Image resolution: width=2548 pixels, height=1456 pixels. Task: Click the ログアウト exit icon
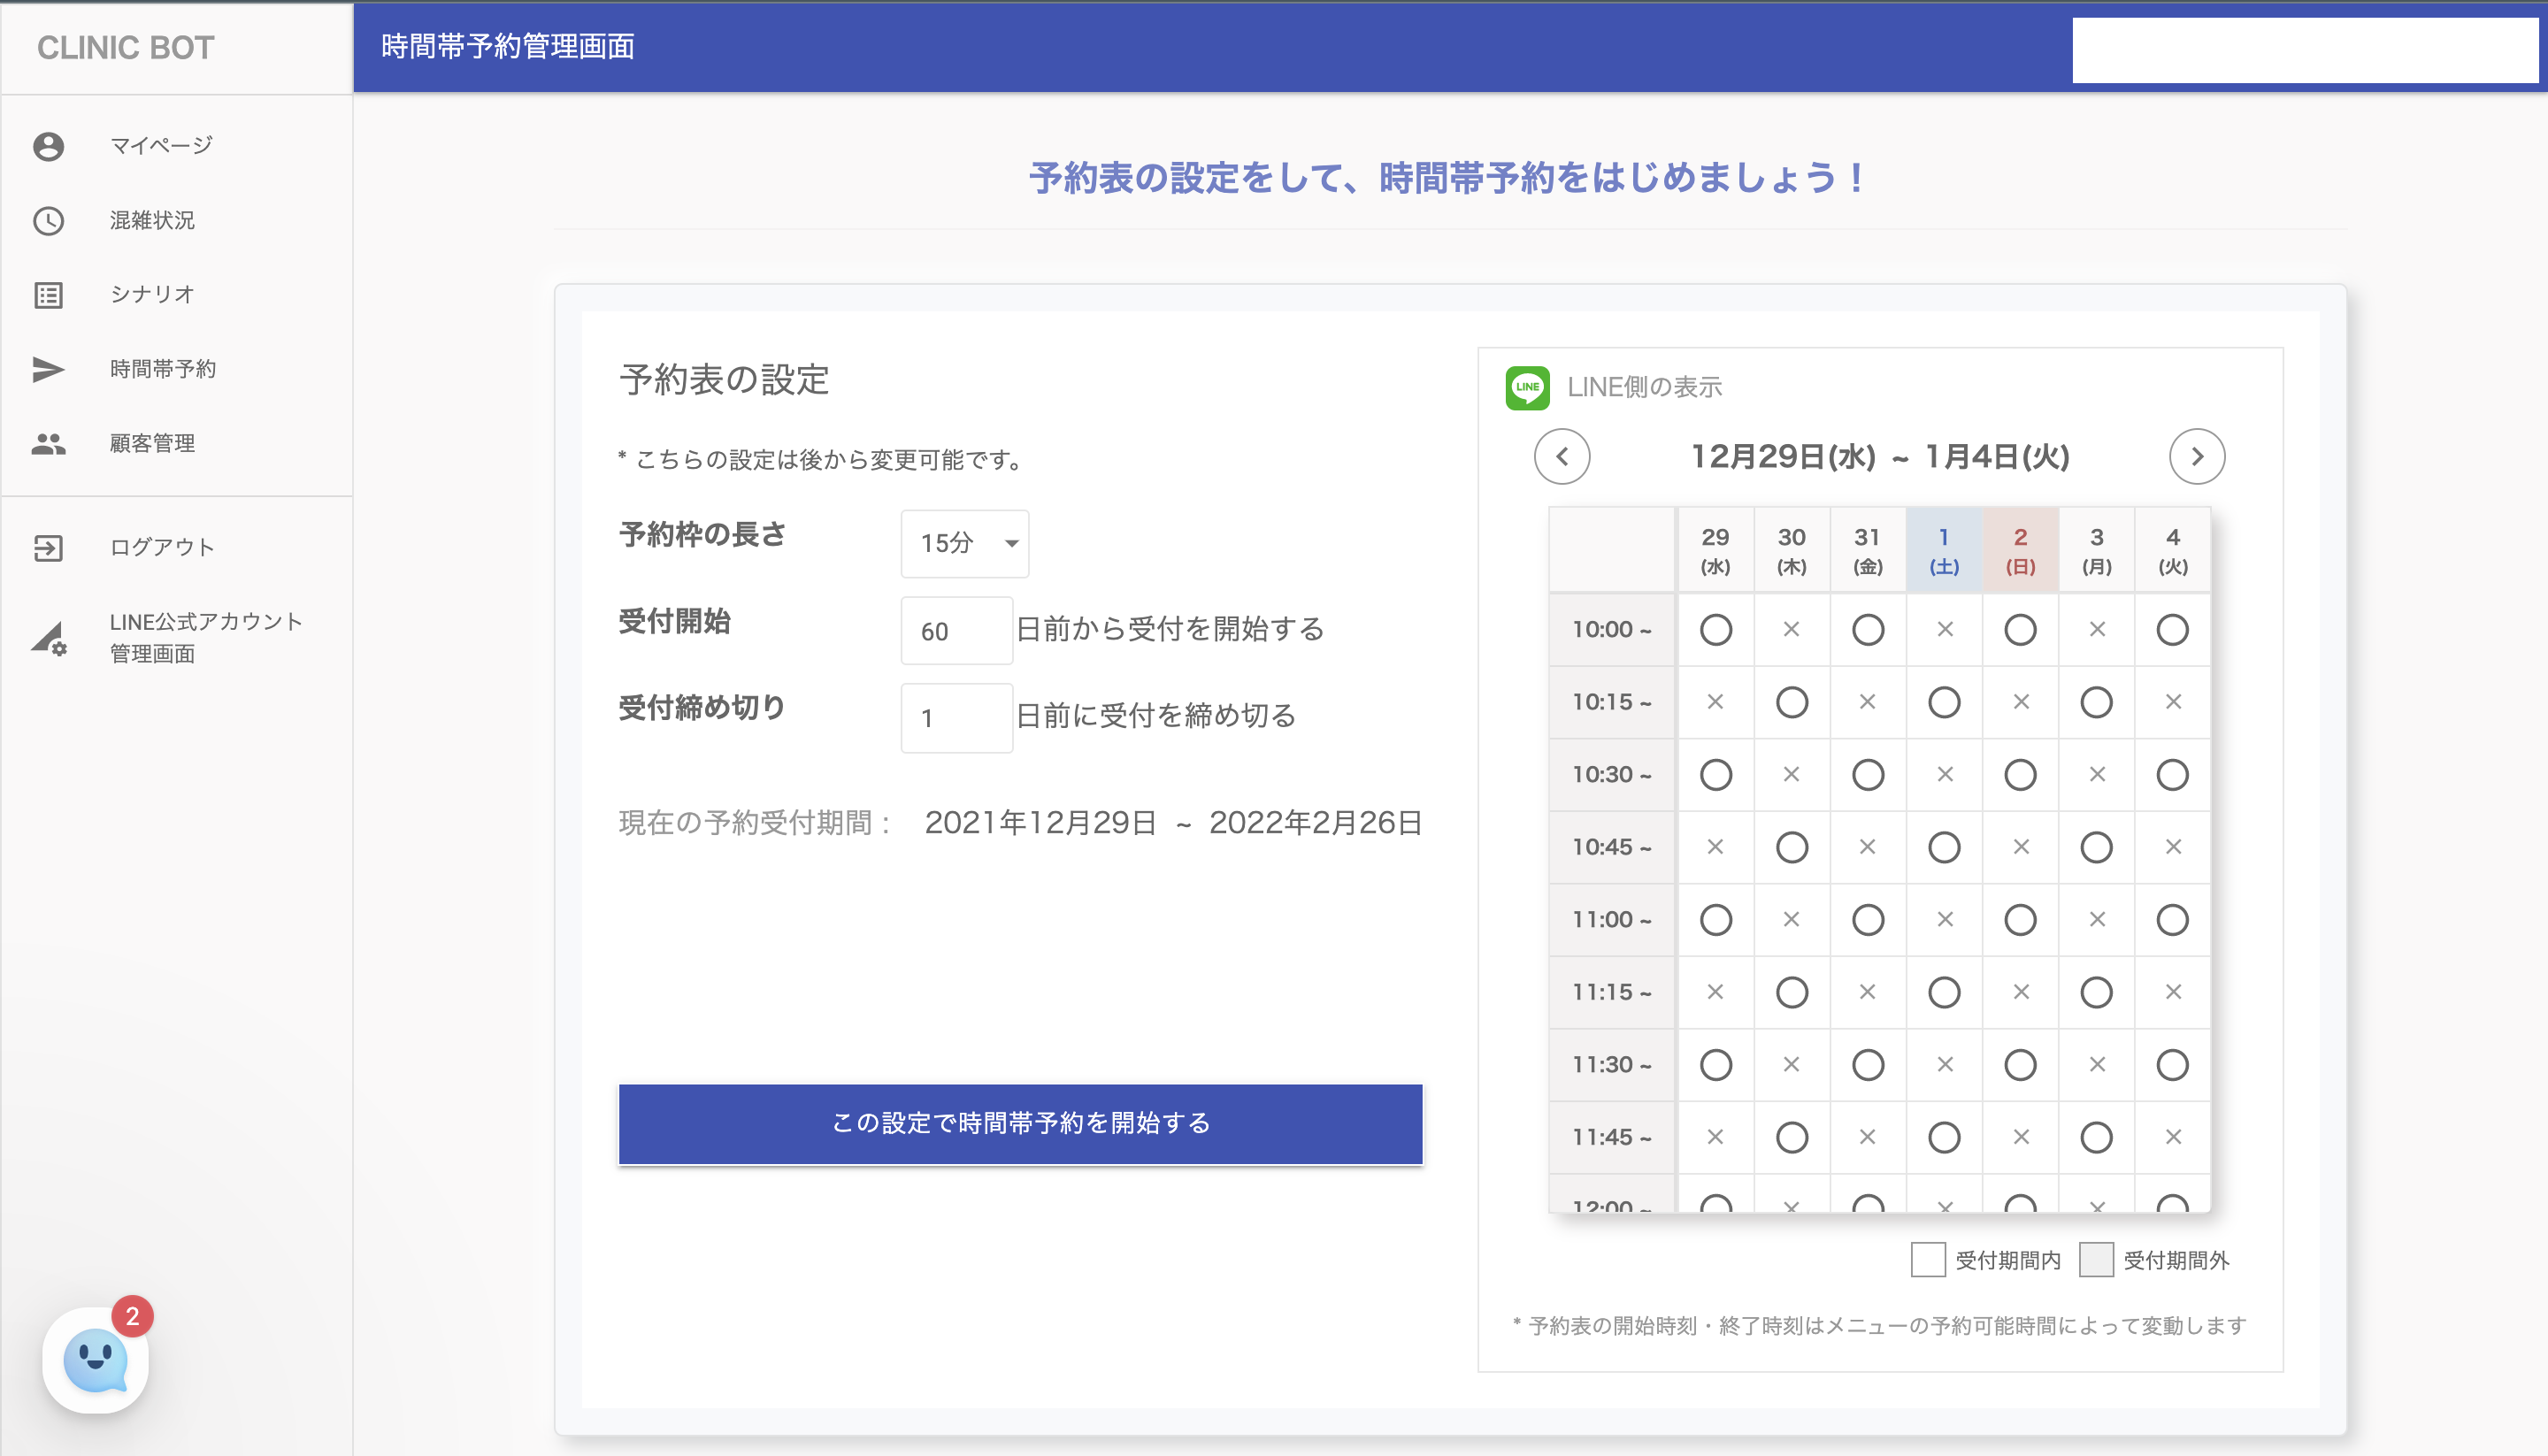click(48, 547)
